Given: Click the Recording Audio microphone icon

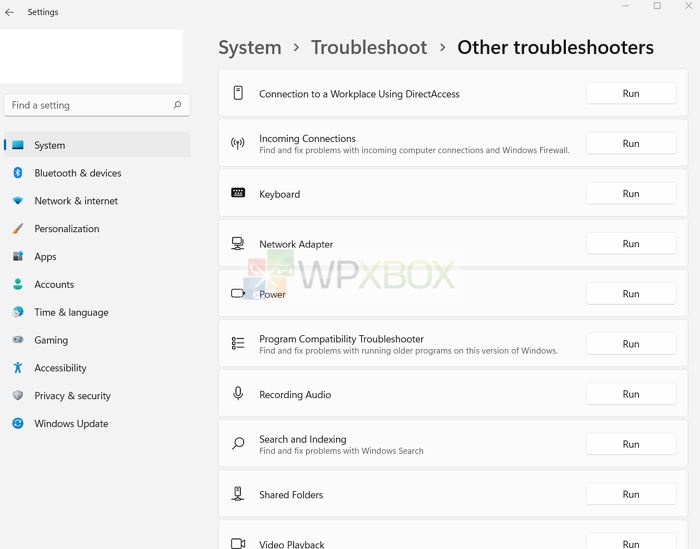Looking at the screenshot, I should click(x=238, y=393).
